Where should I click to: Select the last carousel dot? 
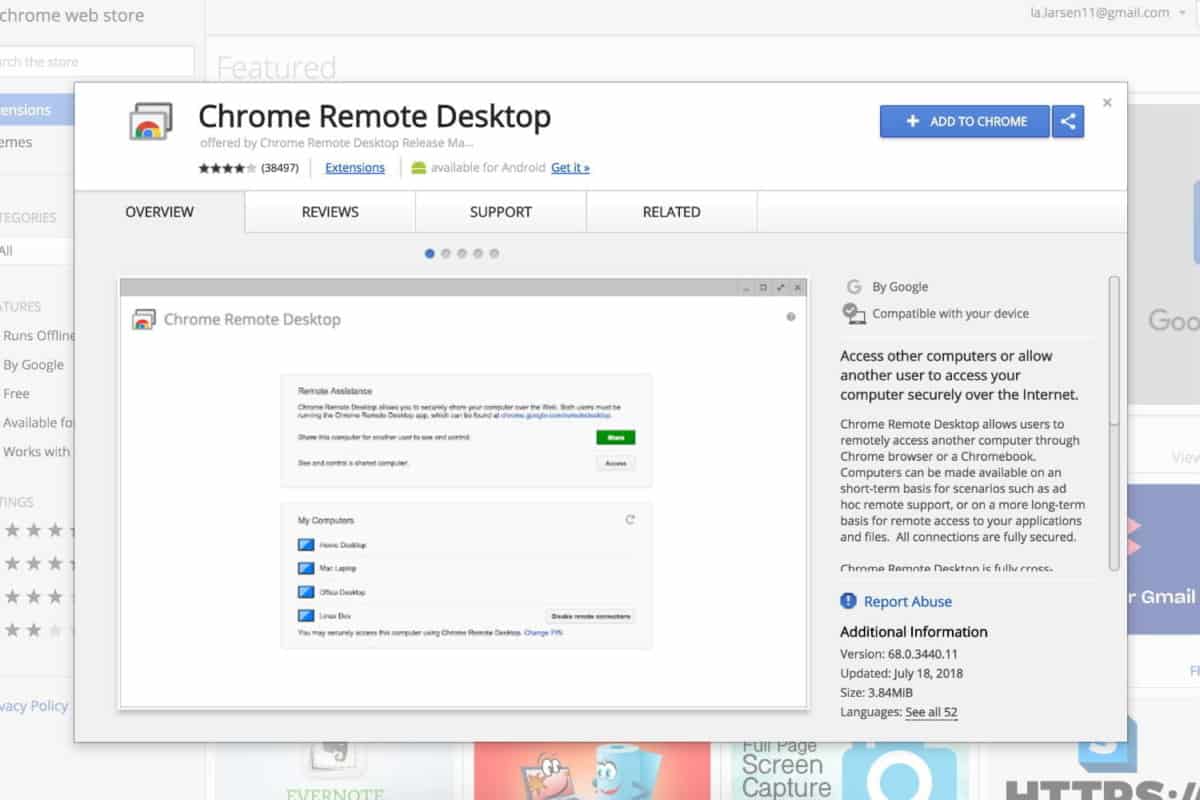494,254
